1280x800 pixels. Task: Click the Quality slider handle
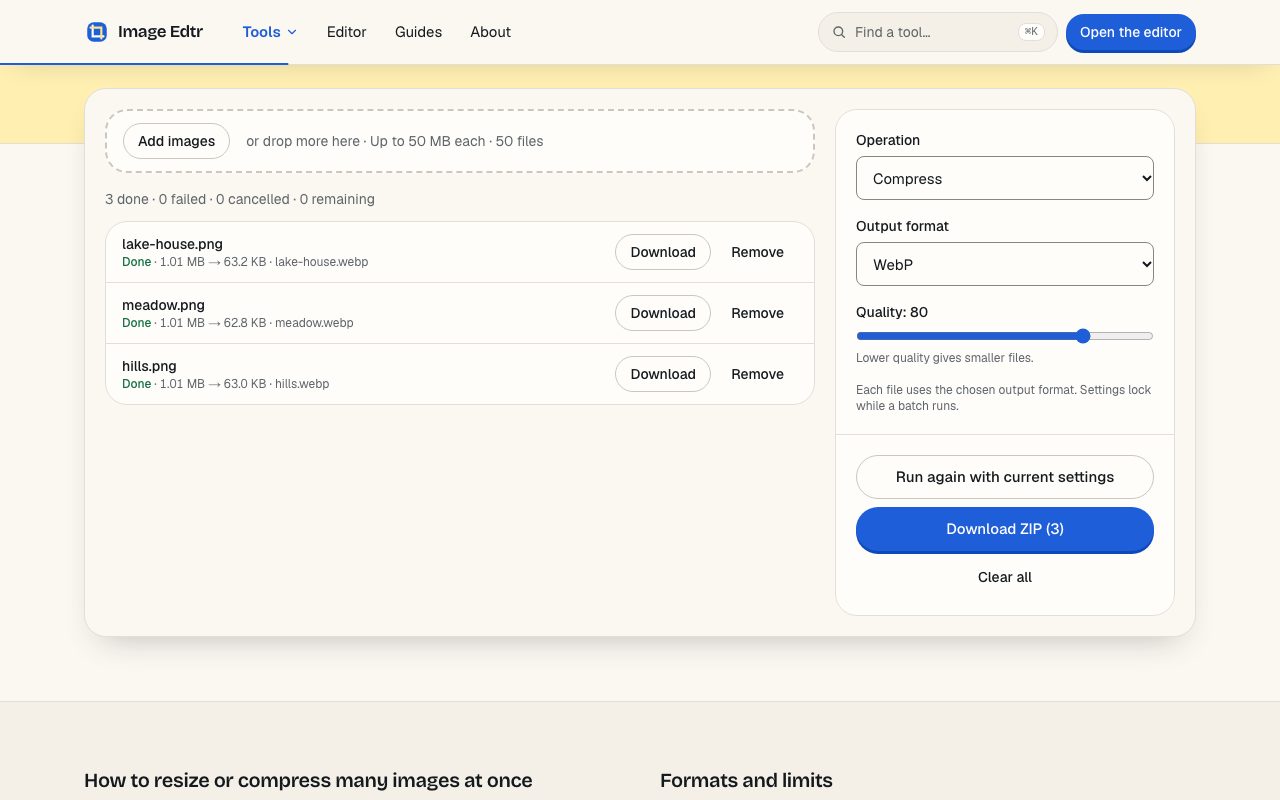(x=1083, y=336)
